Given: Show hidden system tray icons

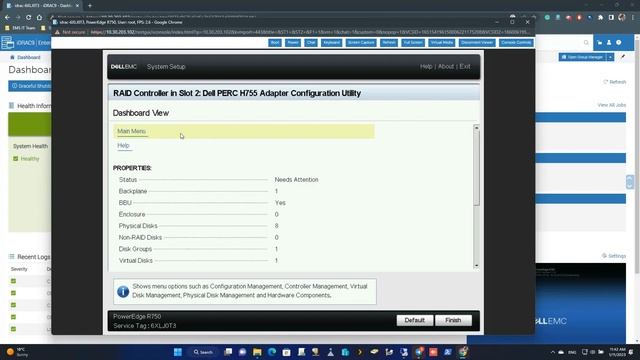Looking at the screenshot, I should coord(553,352).
